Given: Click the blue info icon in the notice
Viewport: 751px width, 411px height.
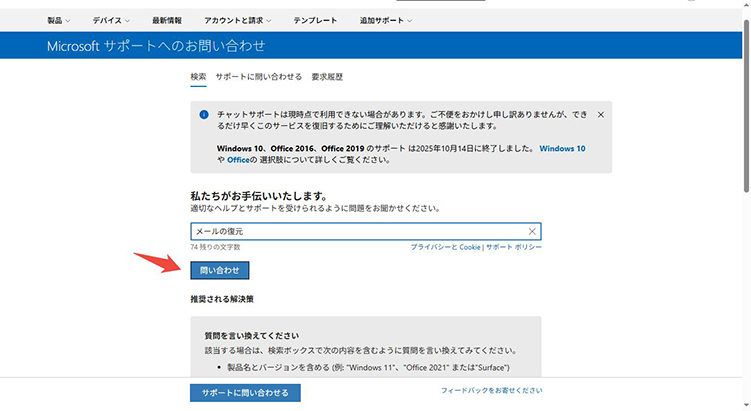Looking at the screenshot, I should 204,115.
